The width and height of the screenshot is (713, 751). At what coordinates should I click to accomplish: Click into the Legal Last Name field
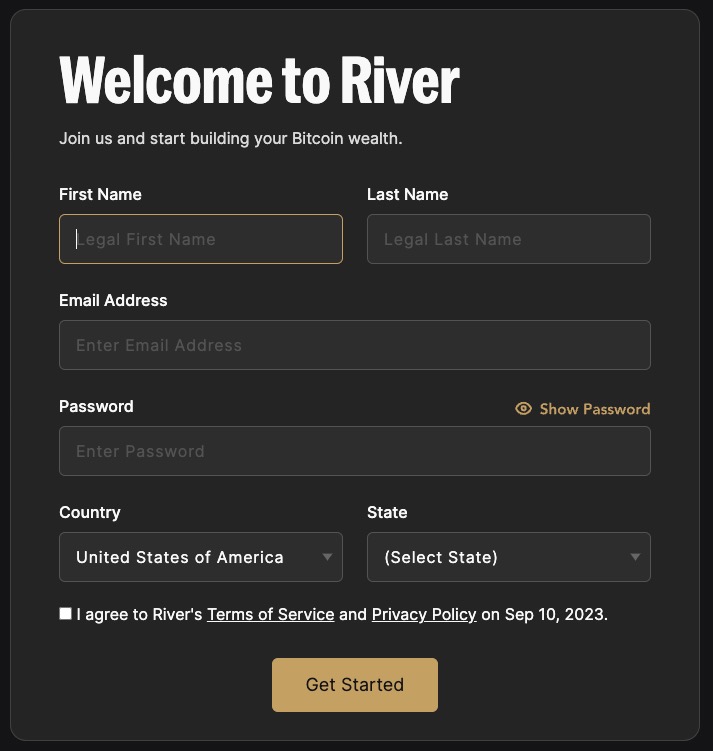pyautogui.click(x=509, y=239)
